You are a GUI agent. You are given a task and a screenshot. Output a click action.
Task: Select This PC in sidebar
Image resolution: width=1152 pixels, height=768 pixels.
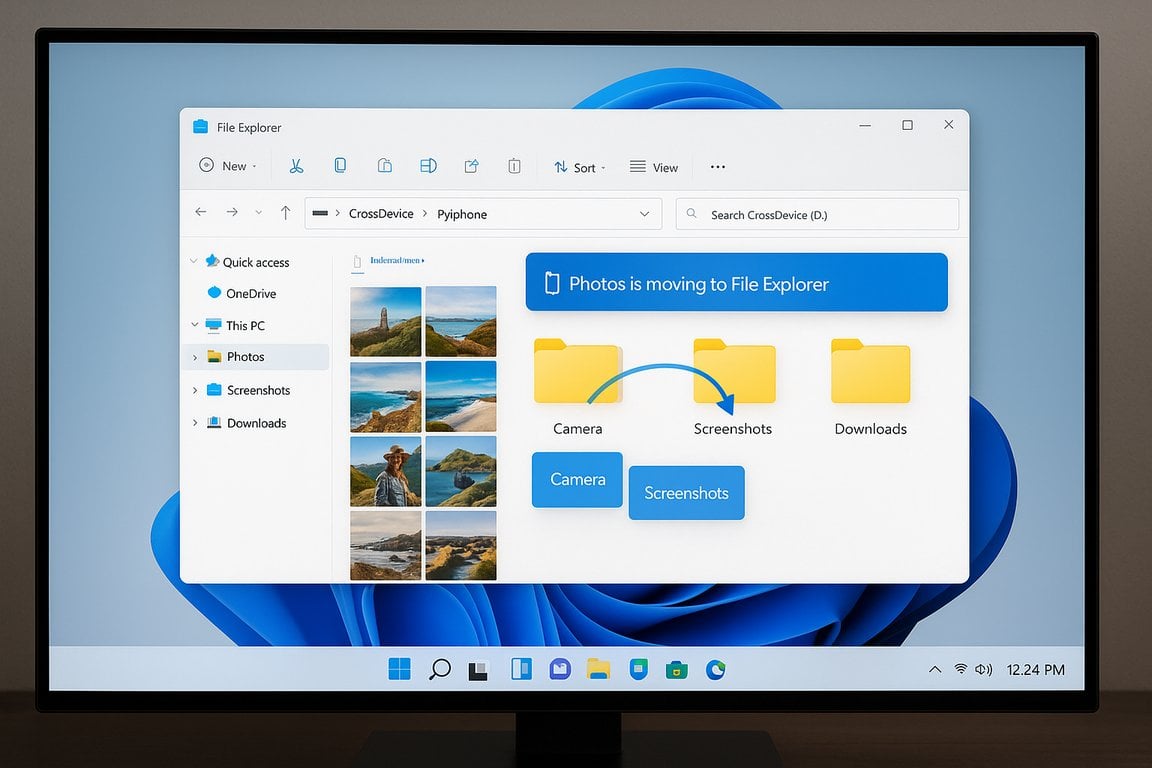click(235, 325)
